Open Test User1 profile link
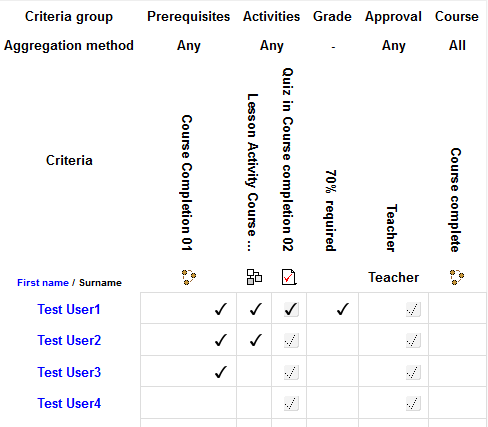Screen dimensions: 488x427 (x=69, y=309)
